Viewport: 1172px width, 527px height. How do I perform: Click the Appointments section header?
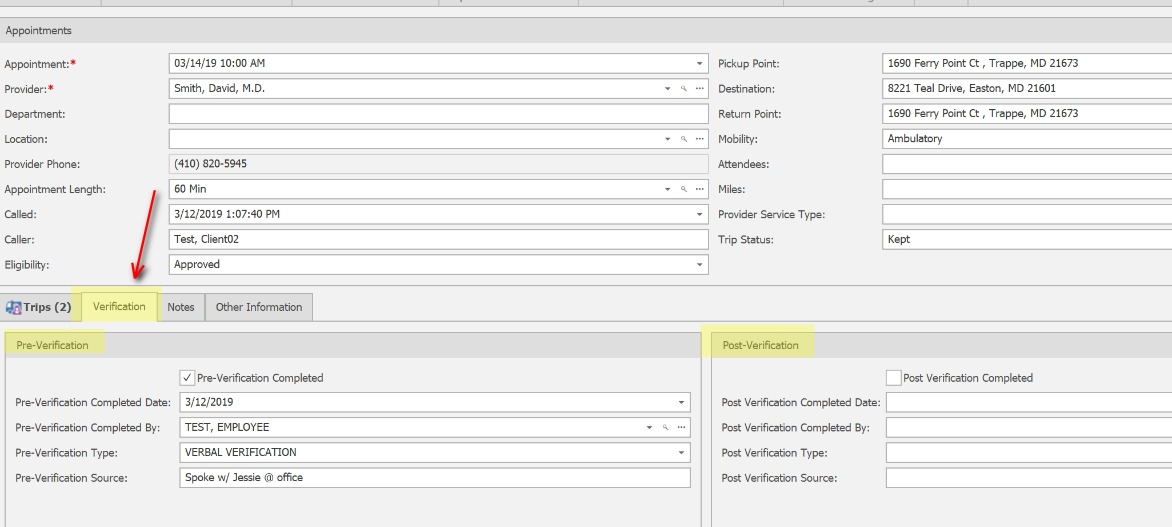coord(586,31)
